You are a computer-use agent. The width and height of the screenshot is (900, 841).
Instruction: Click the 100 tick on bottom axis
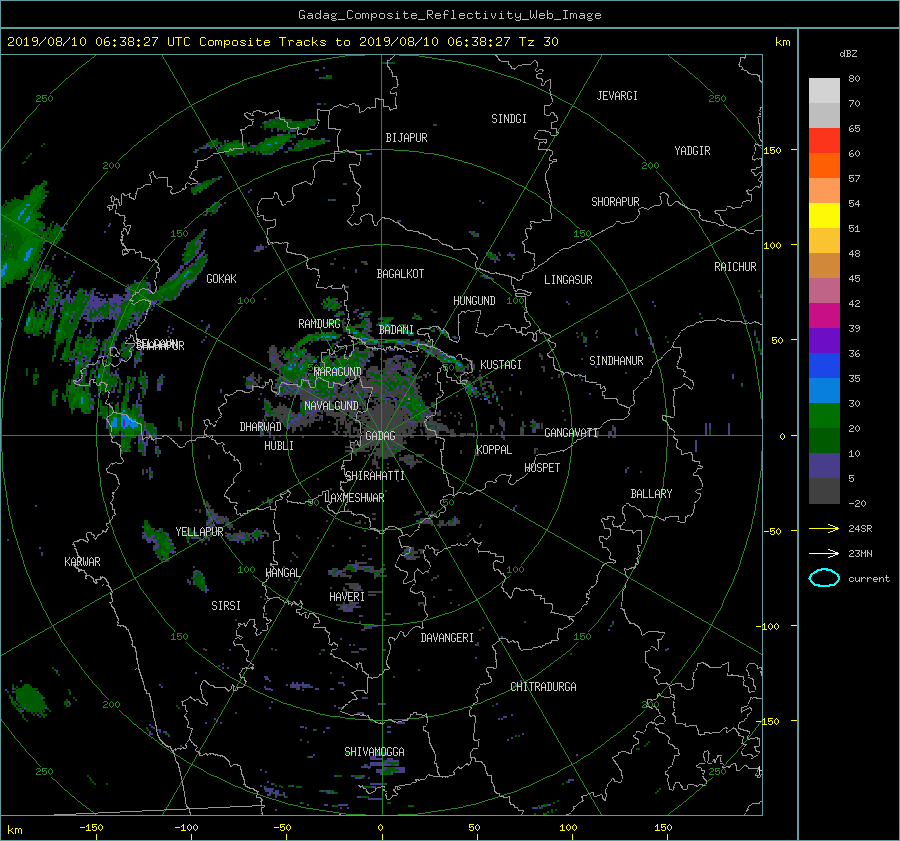click(568, 828)
